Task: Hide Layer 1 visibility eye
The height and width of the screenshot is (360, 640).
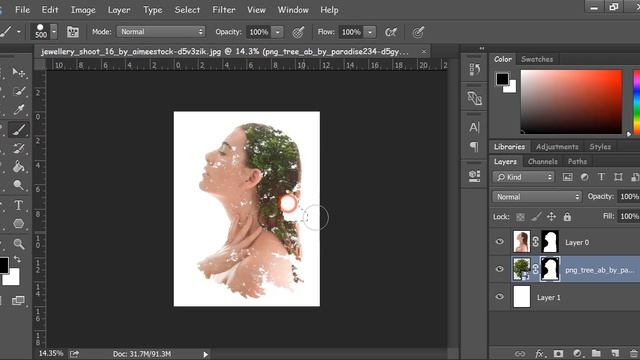Action: click(x=500, y=297)
